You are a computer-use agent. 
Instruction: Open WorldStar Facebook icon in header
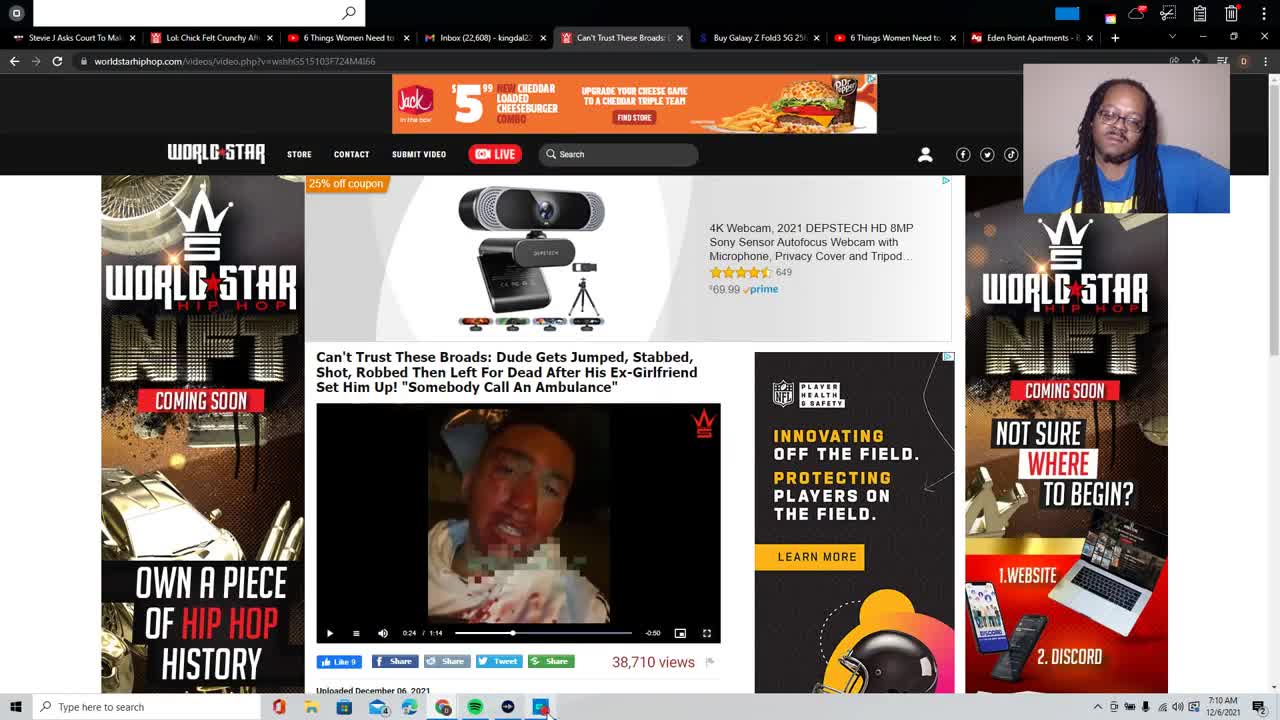click(x=963, y=154)
